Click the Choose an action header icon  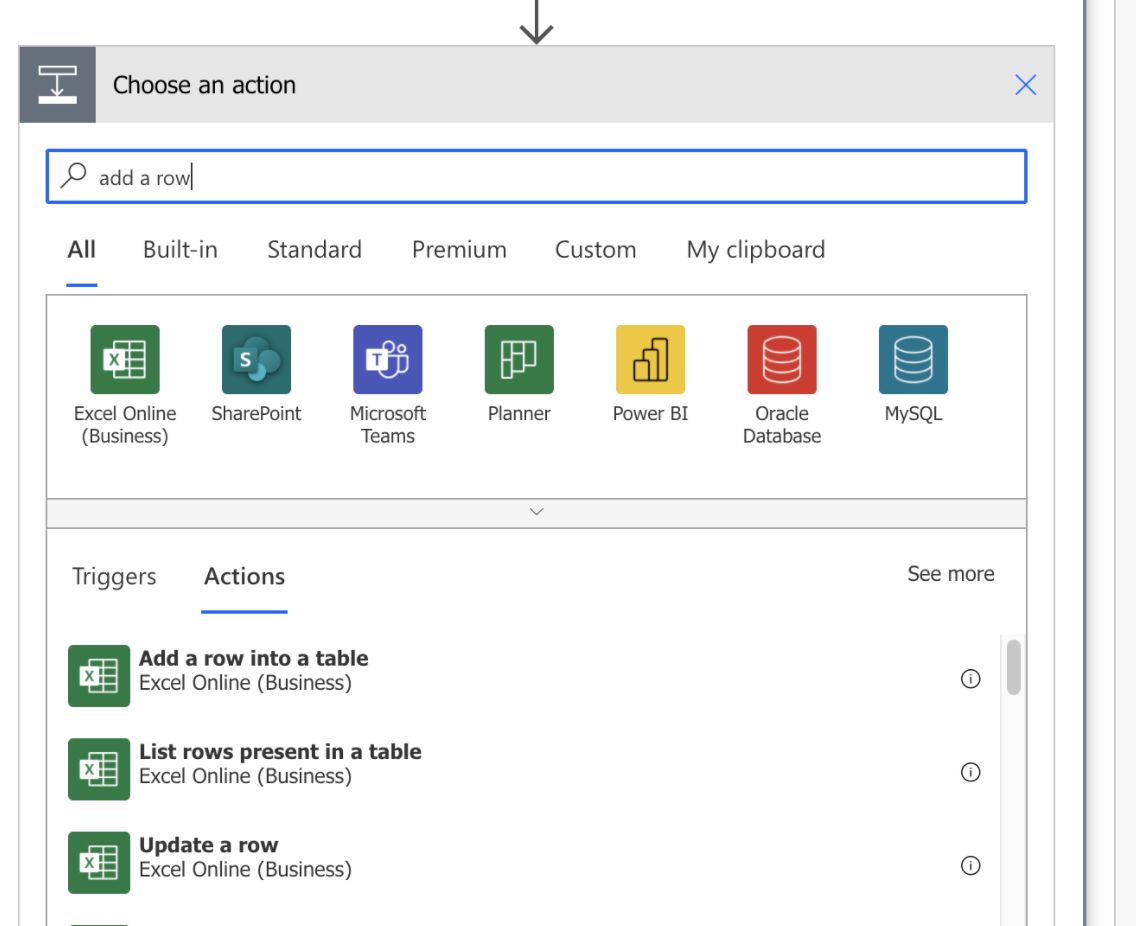(x=57, y=85)
